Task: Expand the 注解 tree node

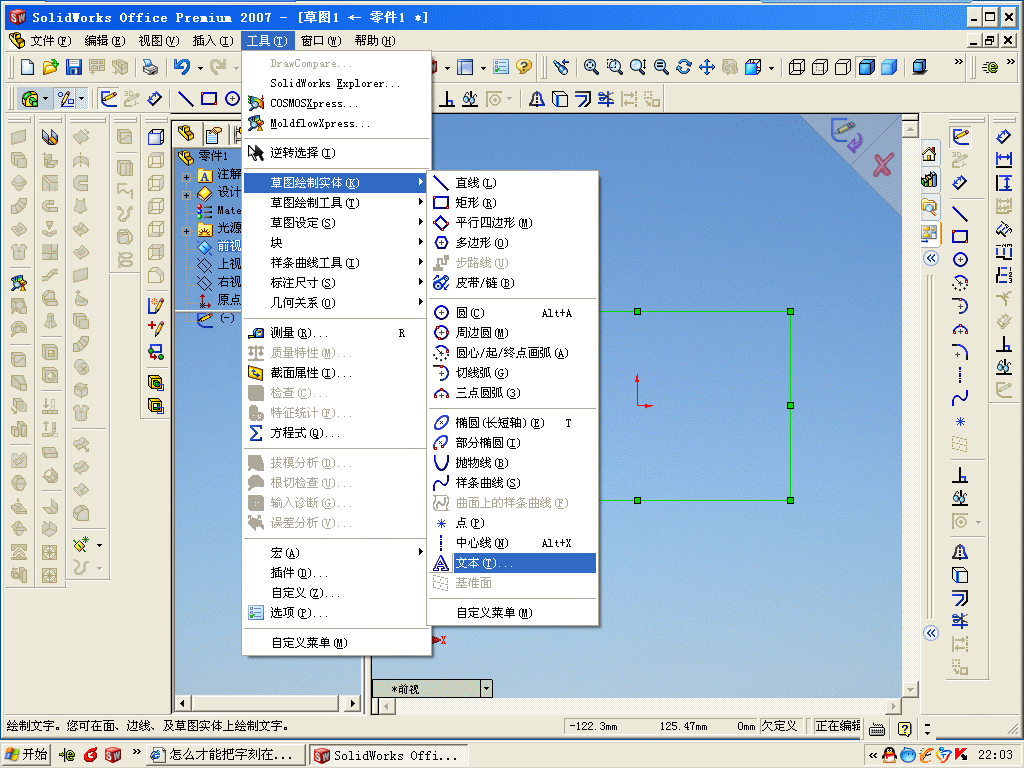Action: click(x=187, y=176)
